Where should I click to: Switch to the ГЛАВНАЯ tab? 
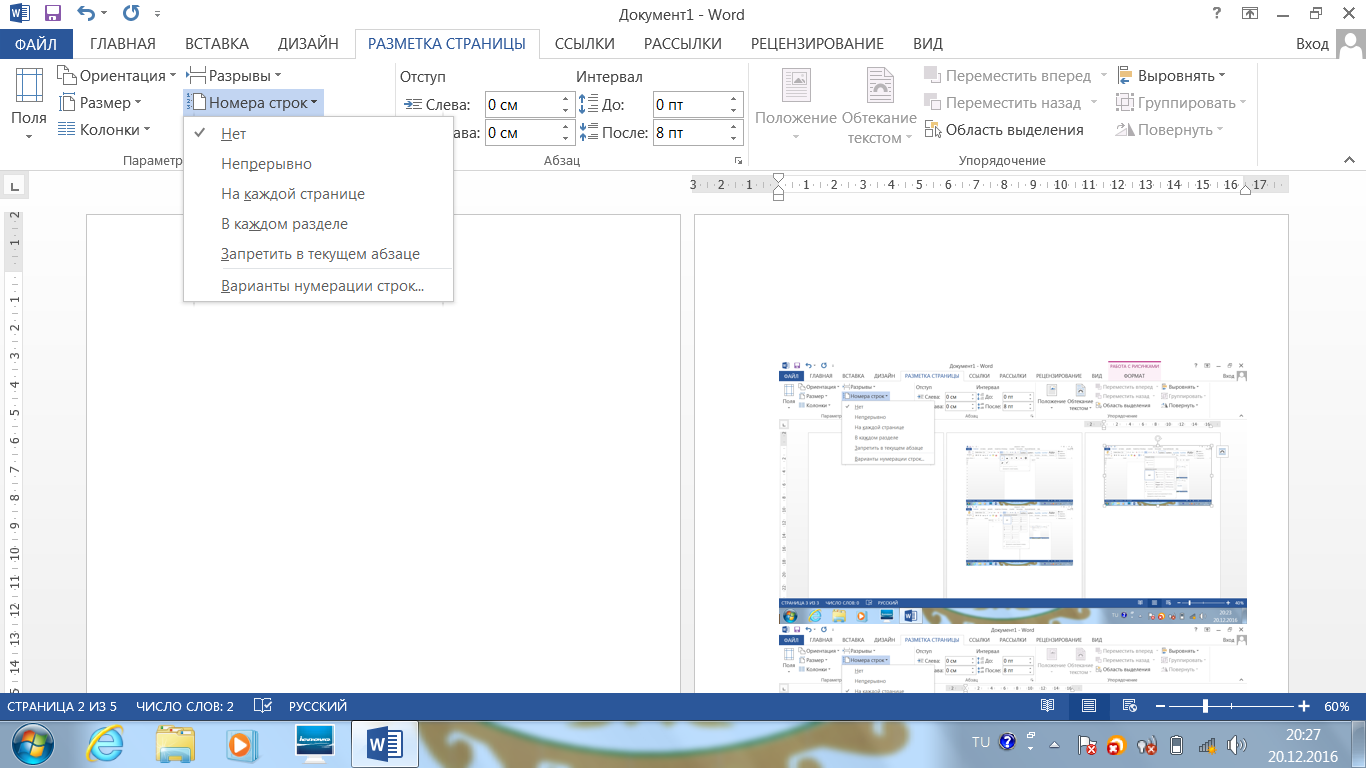pyautogui.click(x=123, y=44)
